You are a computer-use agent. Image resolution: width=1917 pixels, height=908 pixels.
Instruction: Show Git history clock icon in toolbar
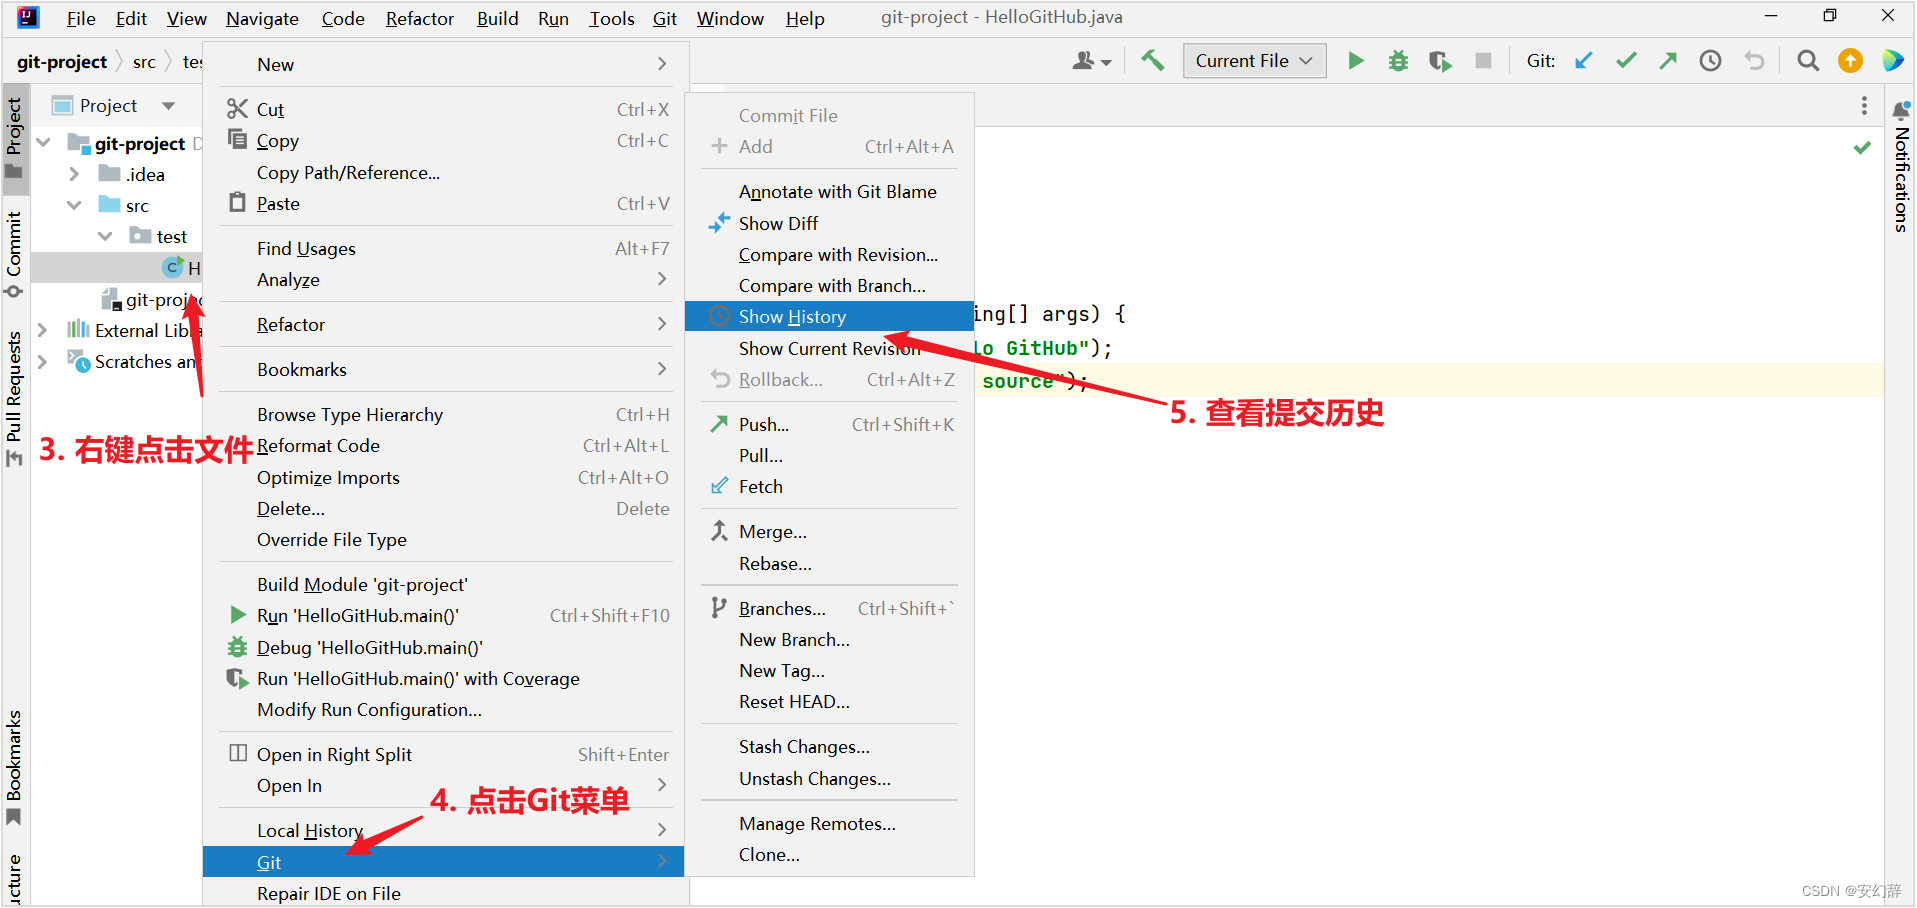point(1711,61)
